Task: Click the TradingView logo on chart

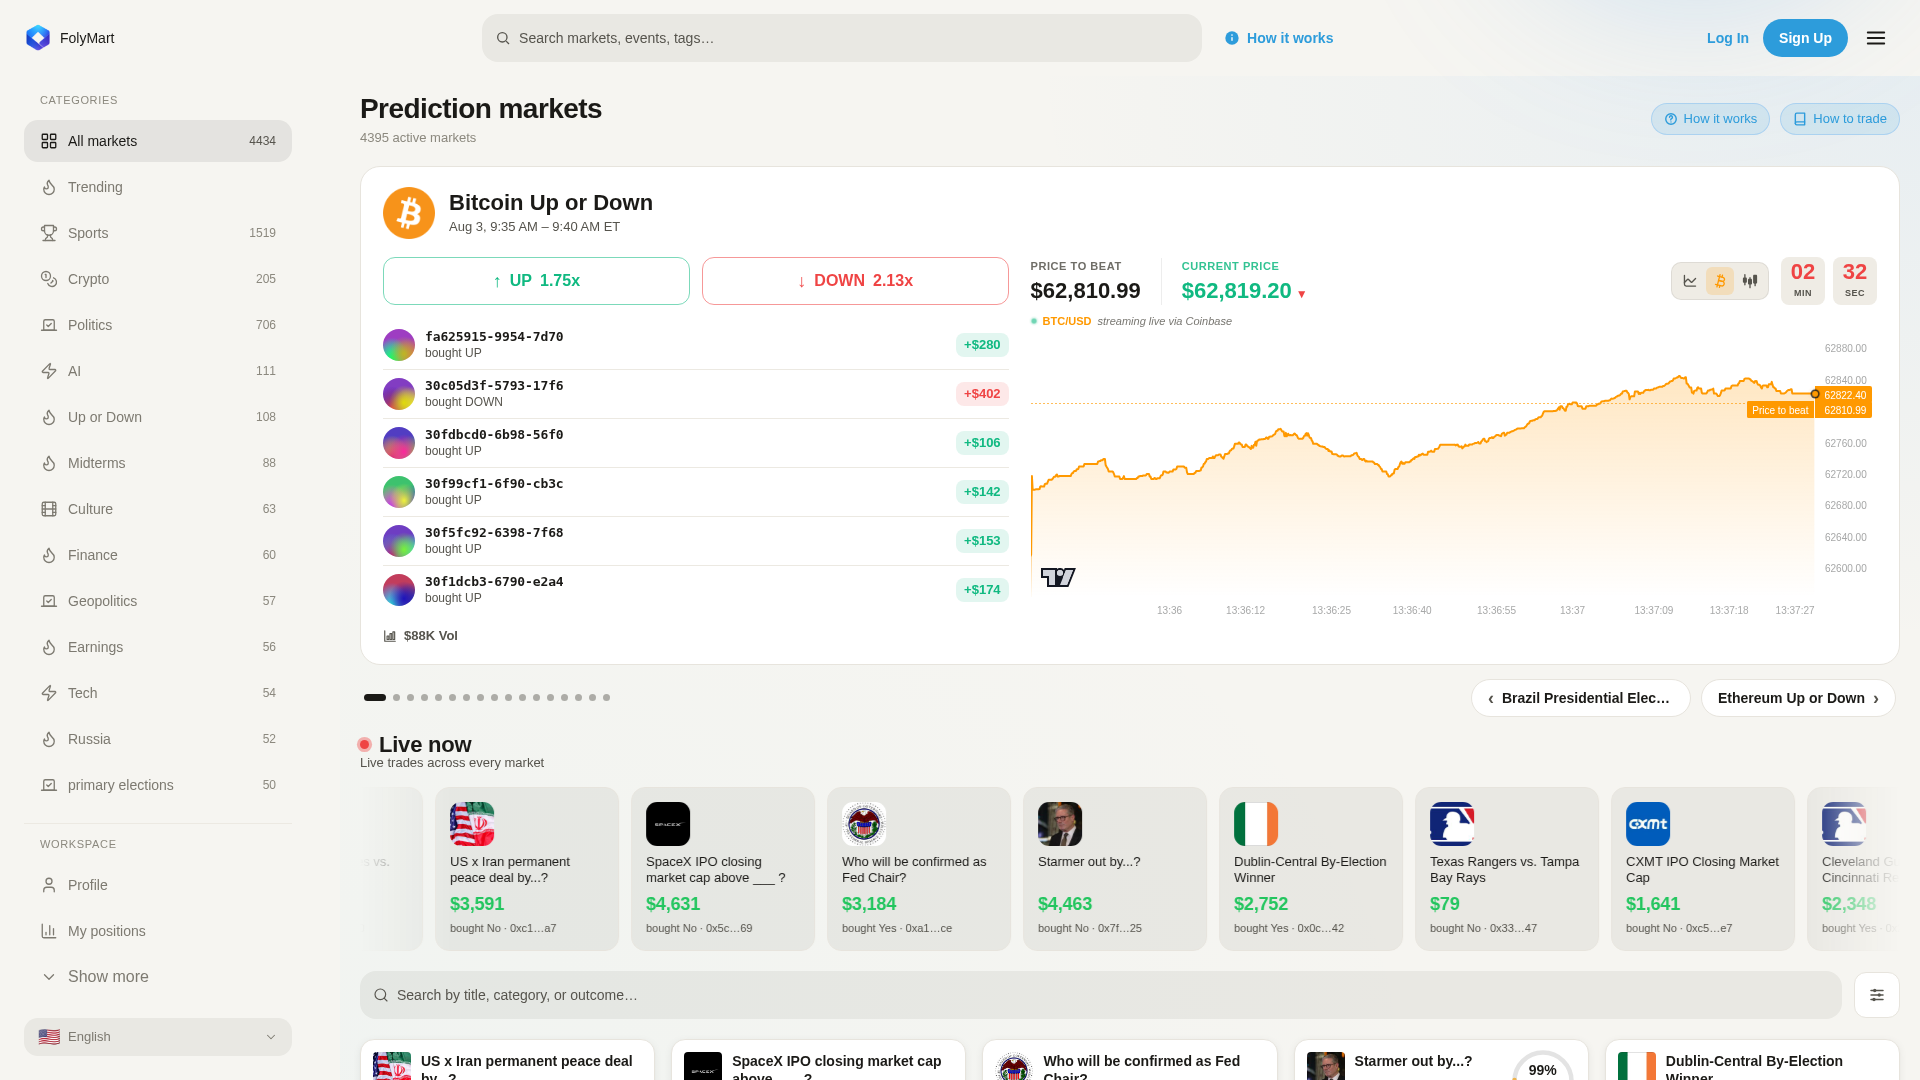Action: [x=1058, y=577]
